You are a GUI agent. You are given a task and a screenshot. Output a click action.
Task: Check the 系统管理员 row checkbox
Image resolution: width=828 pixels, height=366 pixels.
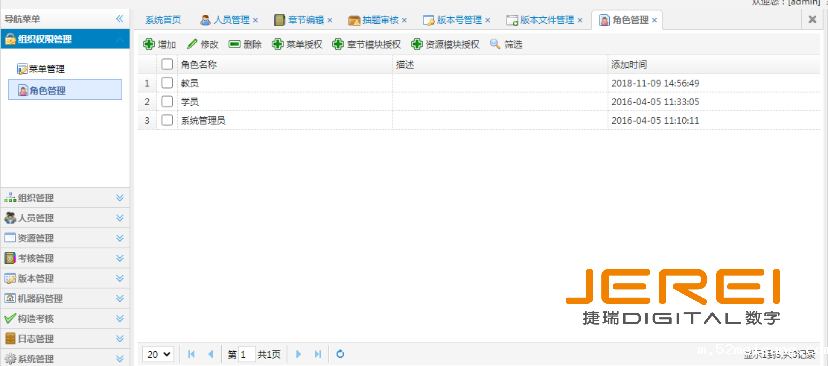[x=167, y=120]
